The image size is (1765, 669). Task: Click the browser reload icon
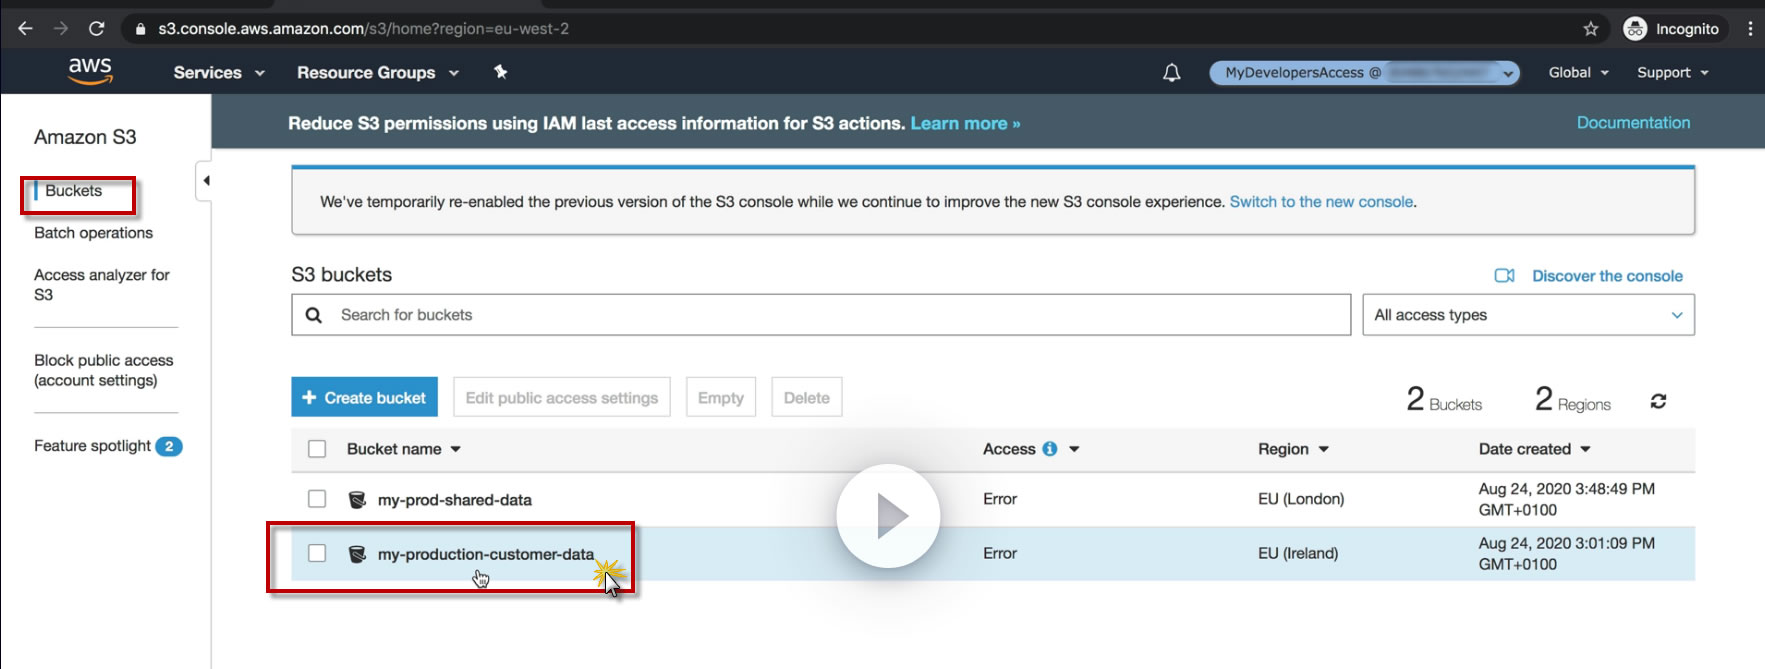coord(96,29)
